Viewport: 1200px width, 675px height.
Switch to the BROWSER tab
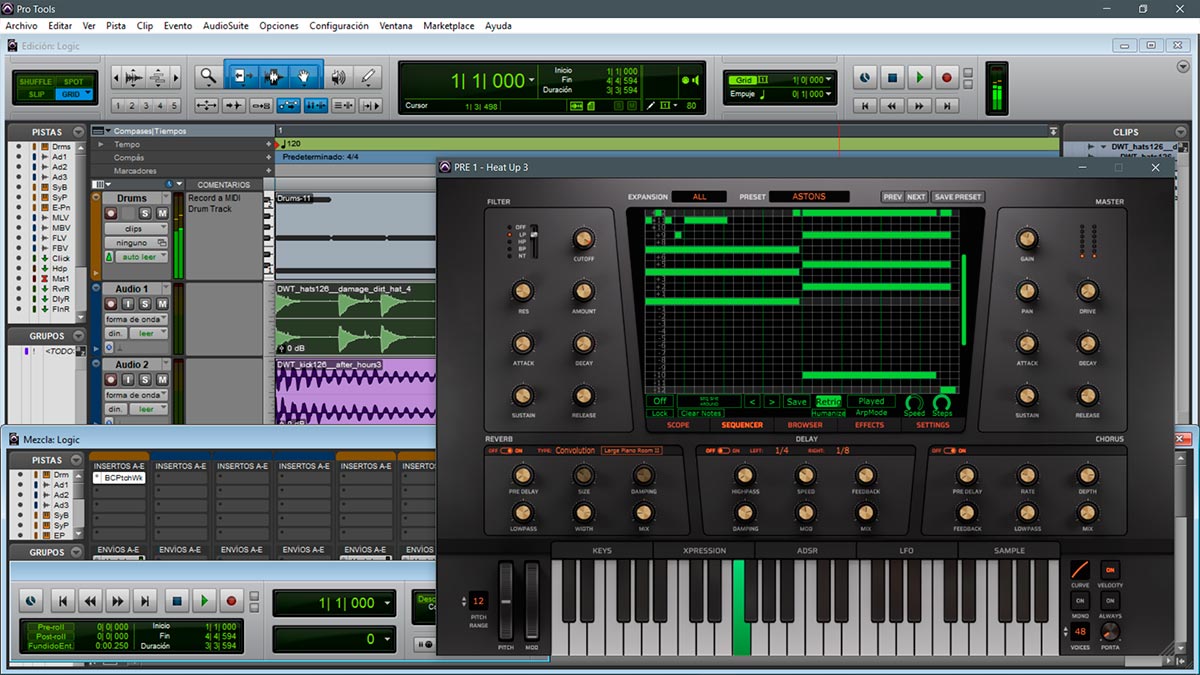coord(805,425)
